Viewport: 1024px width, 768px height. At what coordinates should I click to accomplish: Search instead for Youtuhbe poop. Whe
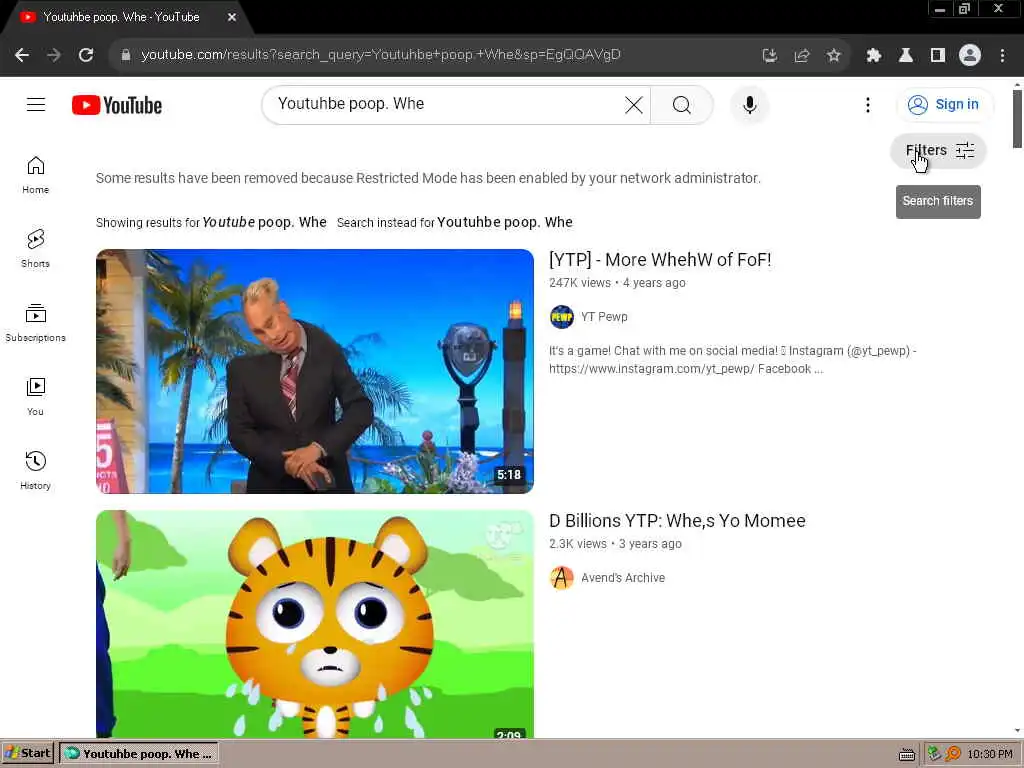tap(505, 222)
